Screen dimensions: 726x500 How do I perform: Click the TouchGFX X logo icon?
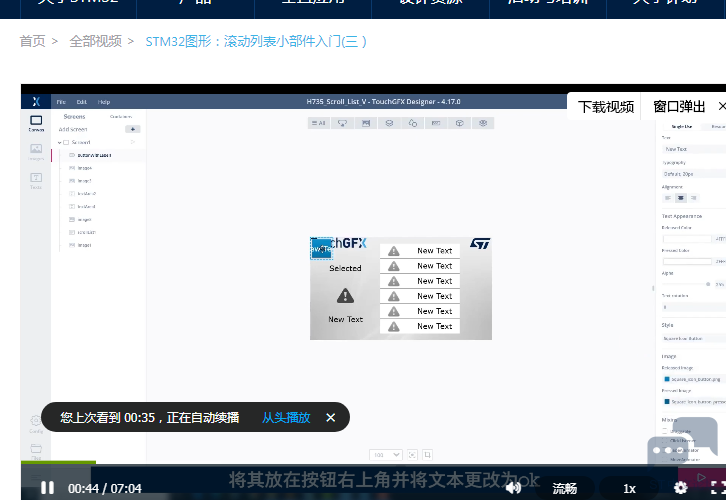pyautogui.click(x=36, y=101)
